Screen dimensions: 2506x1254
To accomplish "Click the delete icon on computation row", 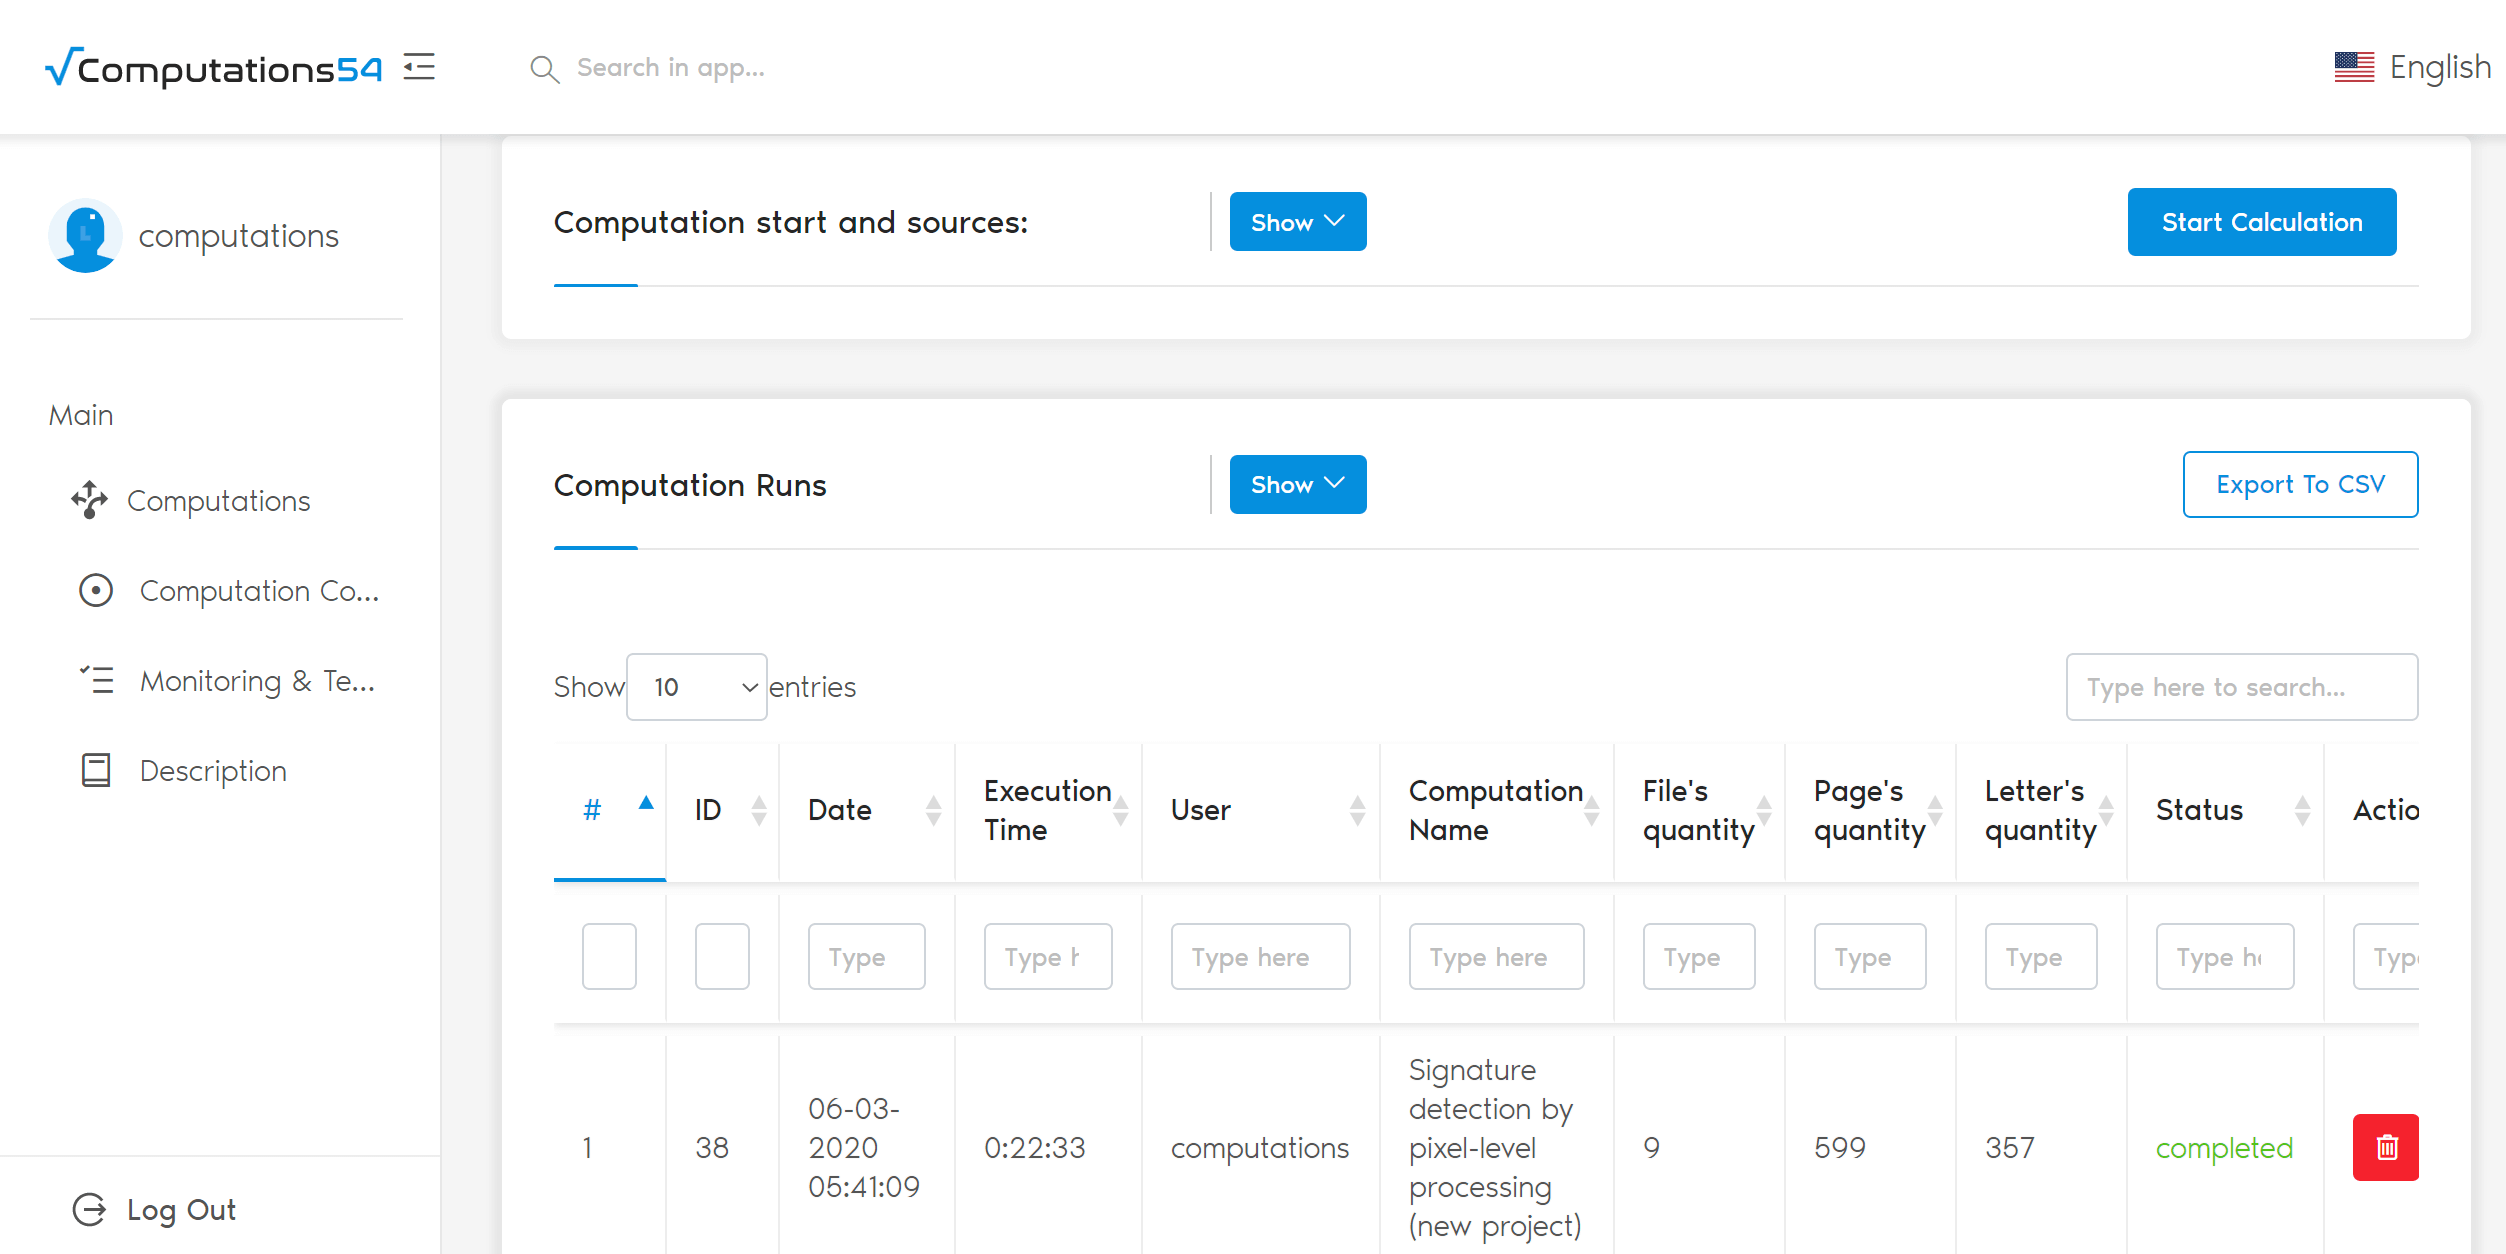I will click(2386, 1147).
